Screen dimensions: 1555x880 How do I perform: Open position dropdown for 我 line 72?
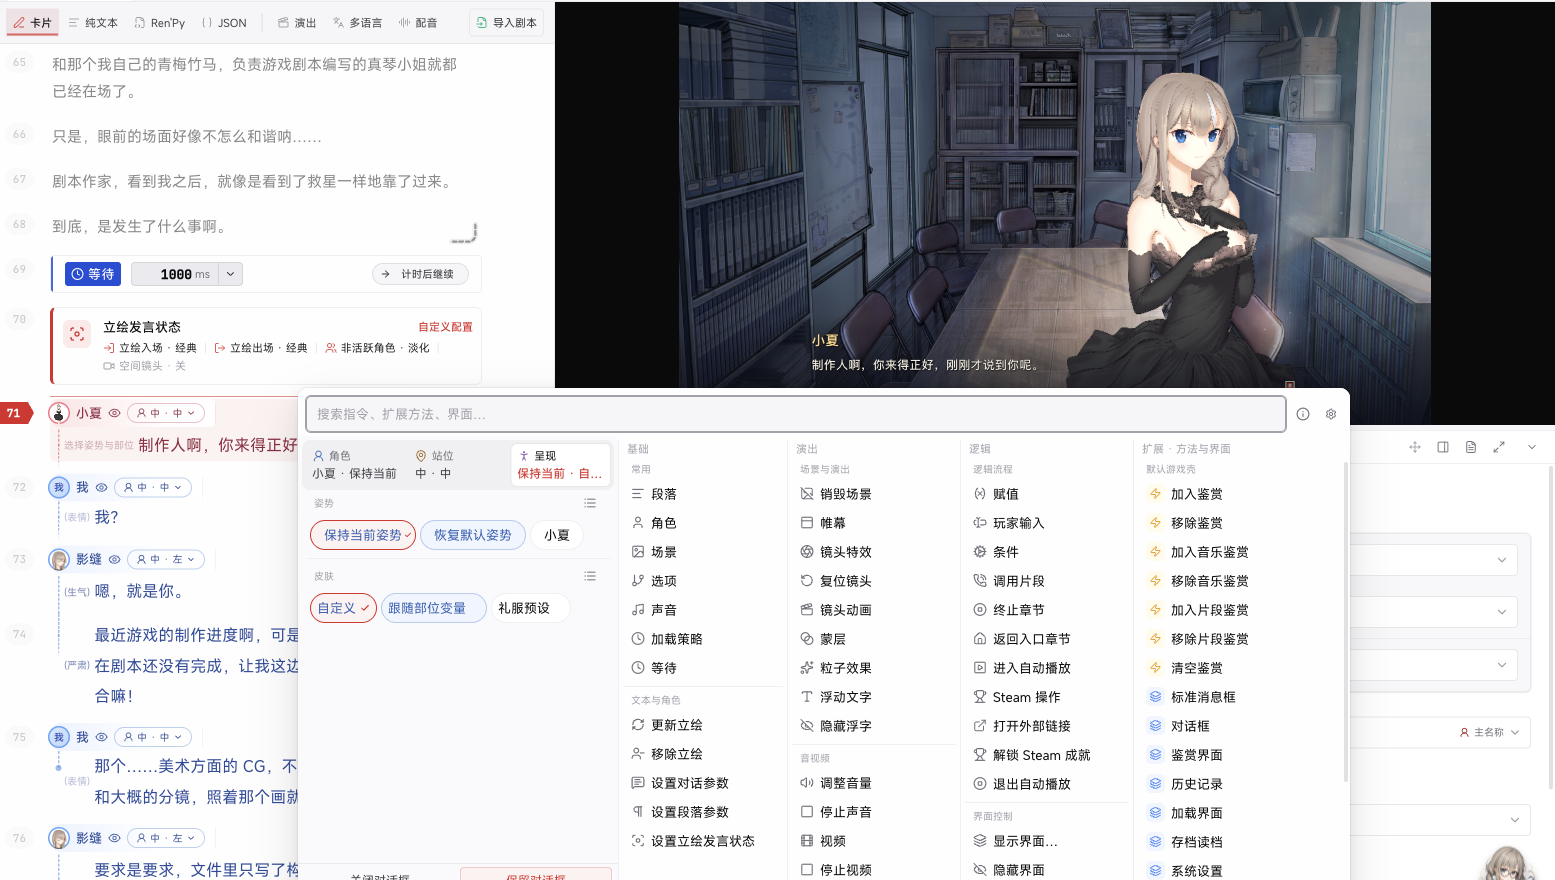coord(153,487)
